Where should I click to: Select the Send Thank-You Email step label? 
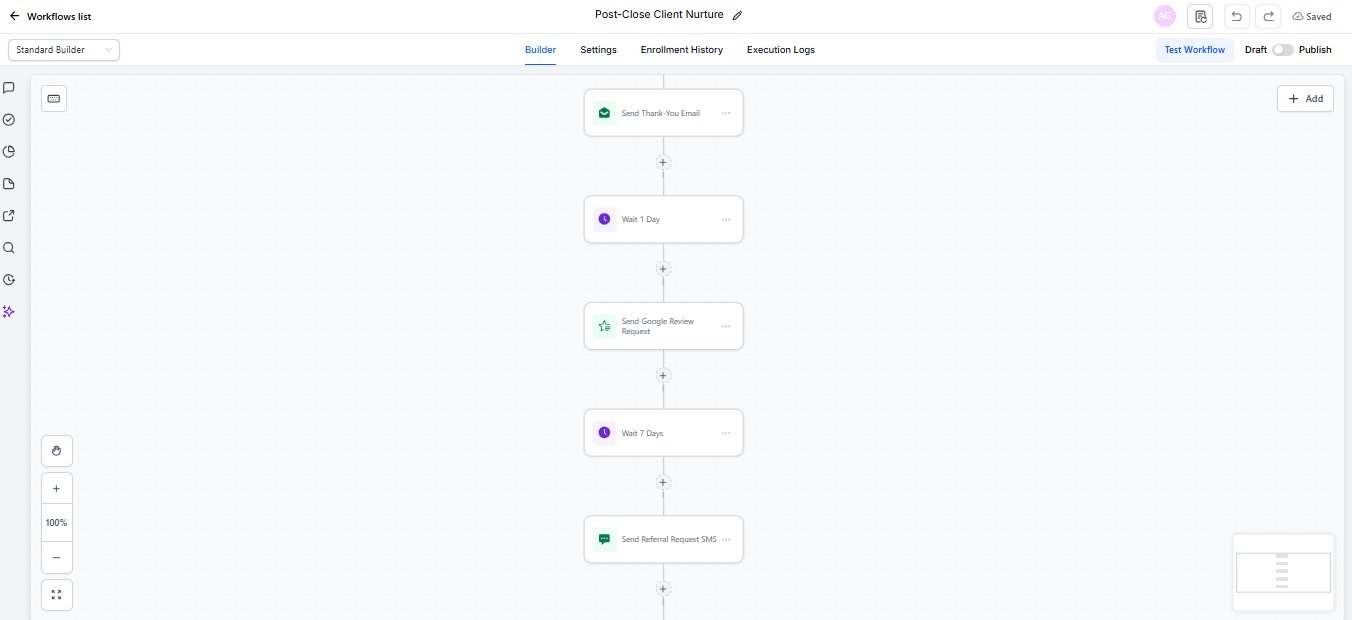click(661, 113)
